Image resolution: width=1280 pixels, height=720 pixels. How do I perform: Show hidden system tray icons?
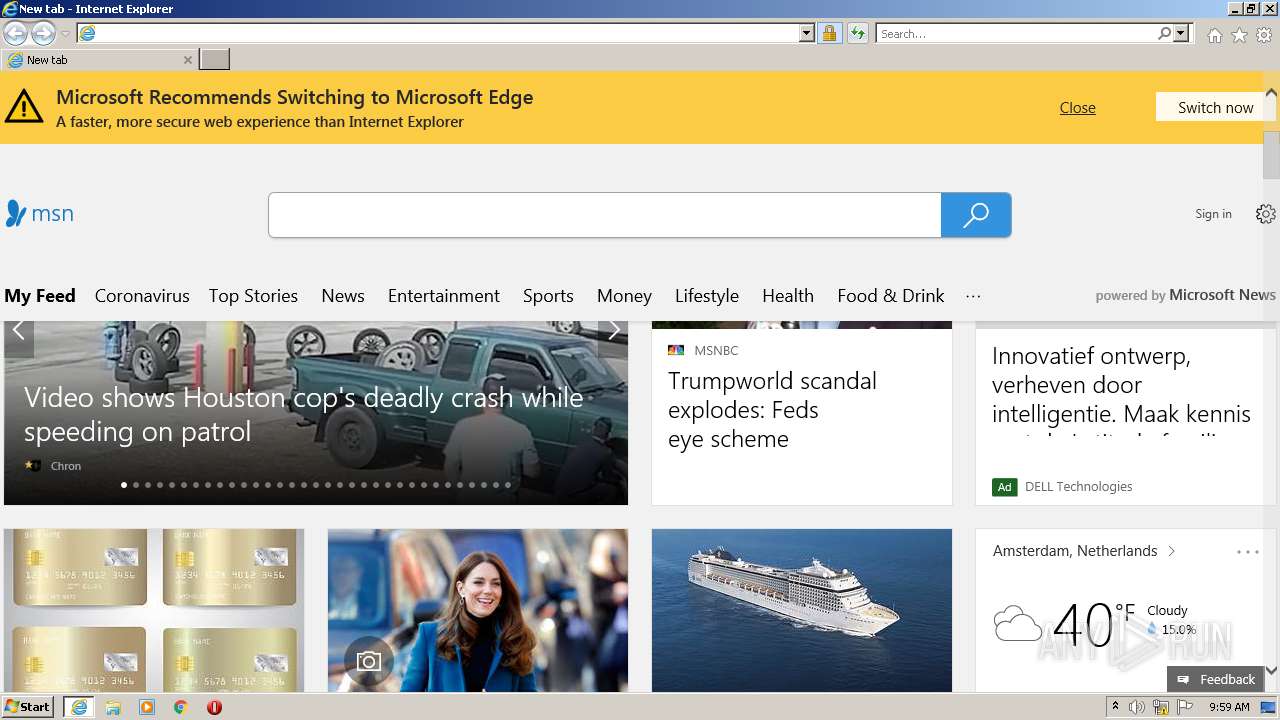(1115, 707)
